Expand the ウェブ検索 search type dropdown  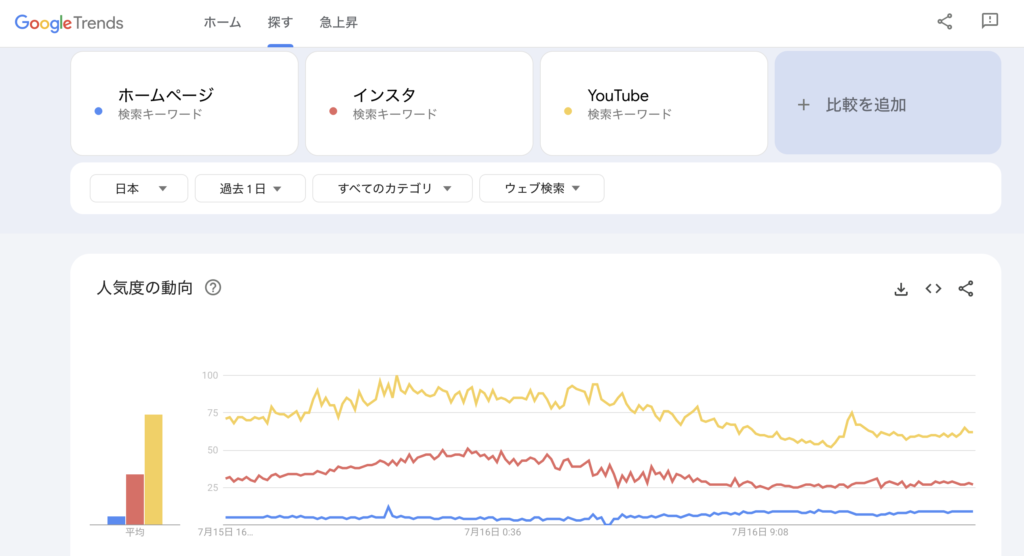[542, 188]
